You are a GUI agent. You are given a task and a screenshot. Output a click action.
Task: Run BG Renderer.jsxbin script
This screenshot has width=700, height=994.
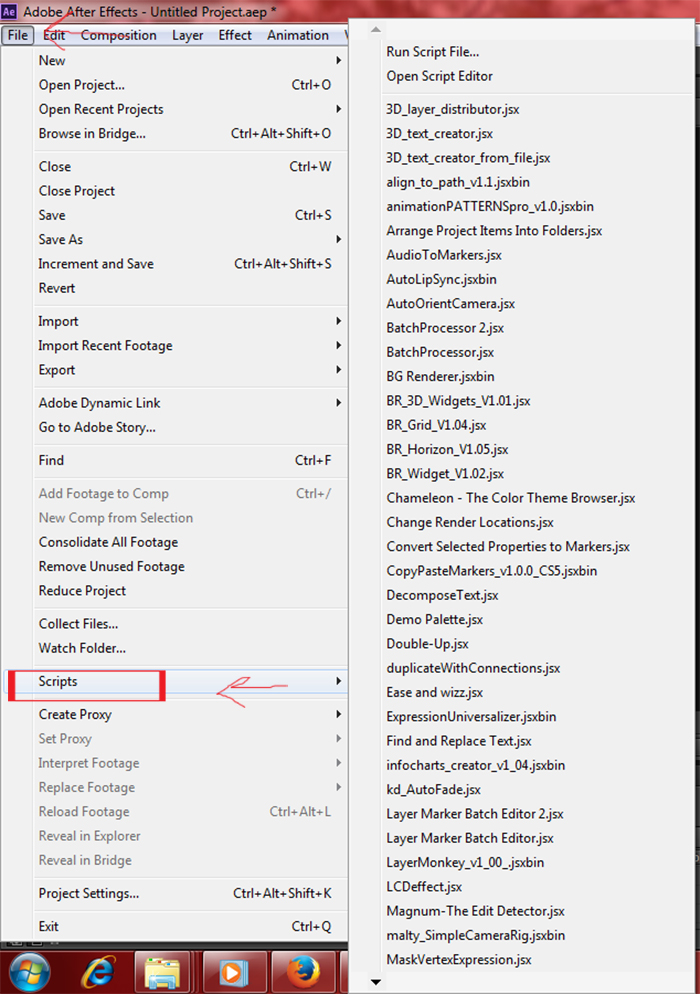(440, 377)
